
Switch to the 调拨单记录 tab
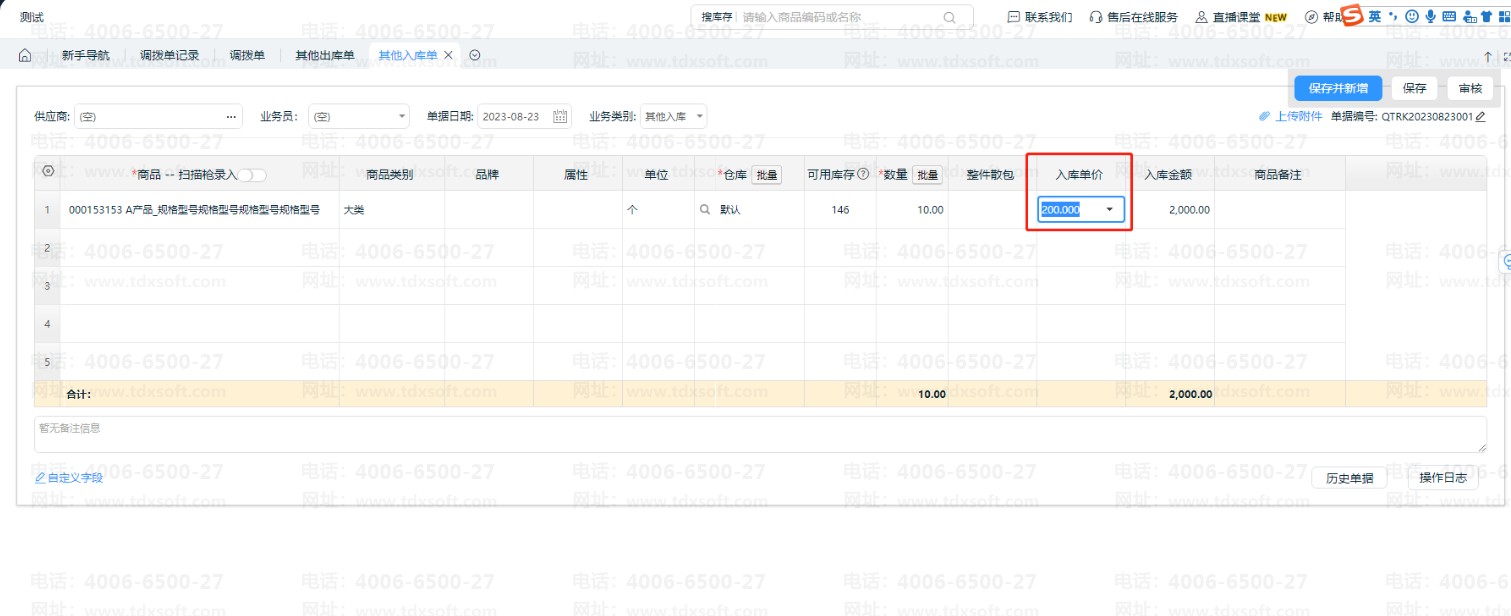tap(170, 56)
